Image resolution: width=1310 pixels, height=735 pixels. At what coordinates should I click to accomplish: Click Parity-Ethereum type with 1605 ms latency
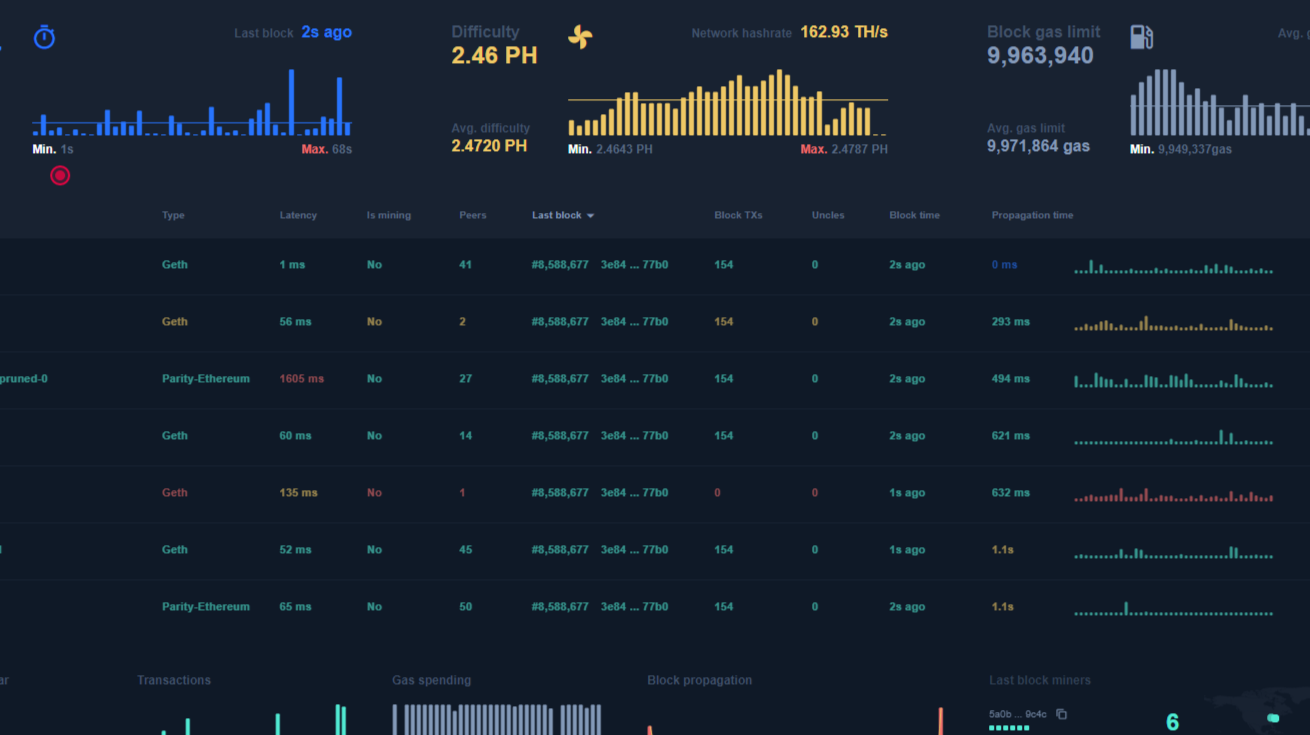point(206,379)
